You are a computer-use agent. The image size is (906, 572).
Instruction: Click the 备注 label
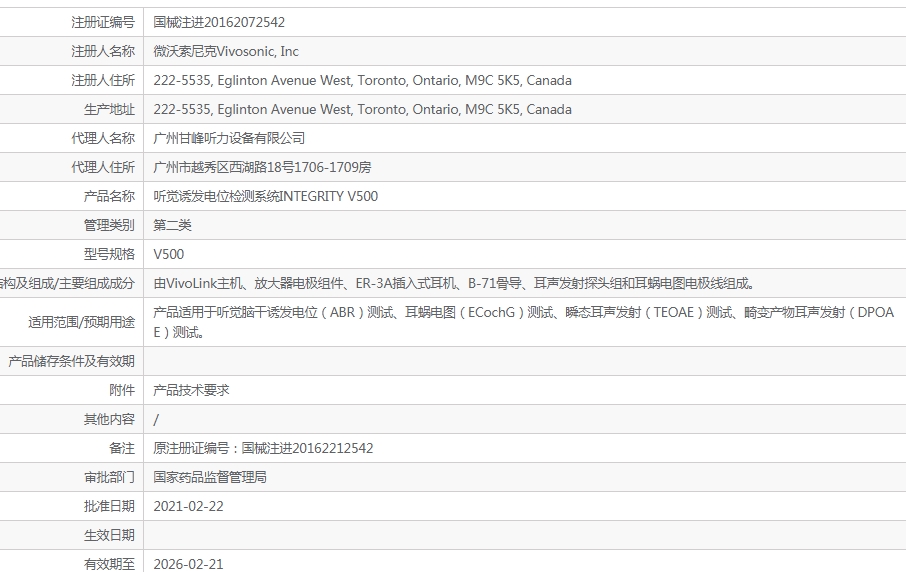coord(122,448)
